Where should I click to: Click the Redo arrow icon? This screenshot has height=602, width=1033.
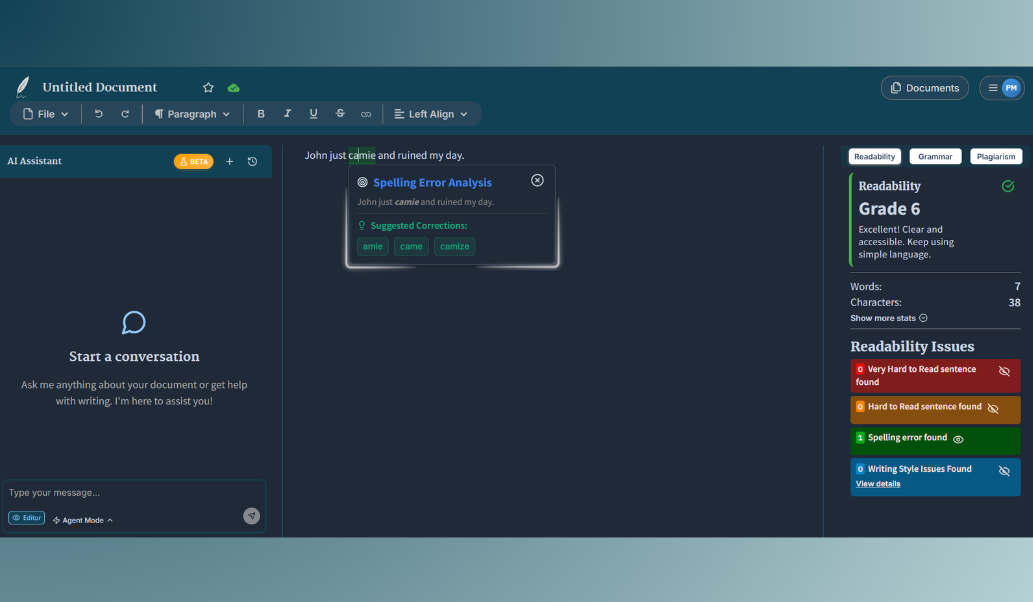pyautogui.click(x=125, y=113)
